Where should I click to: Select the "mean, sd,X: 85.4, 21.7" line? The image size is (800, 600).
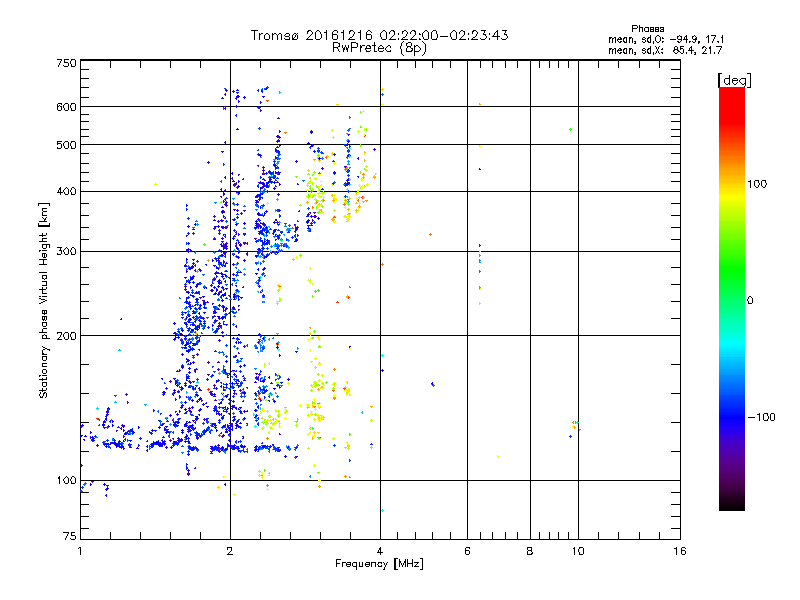click(665, 50)
